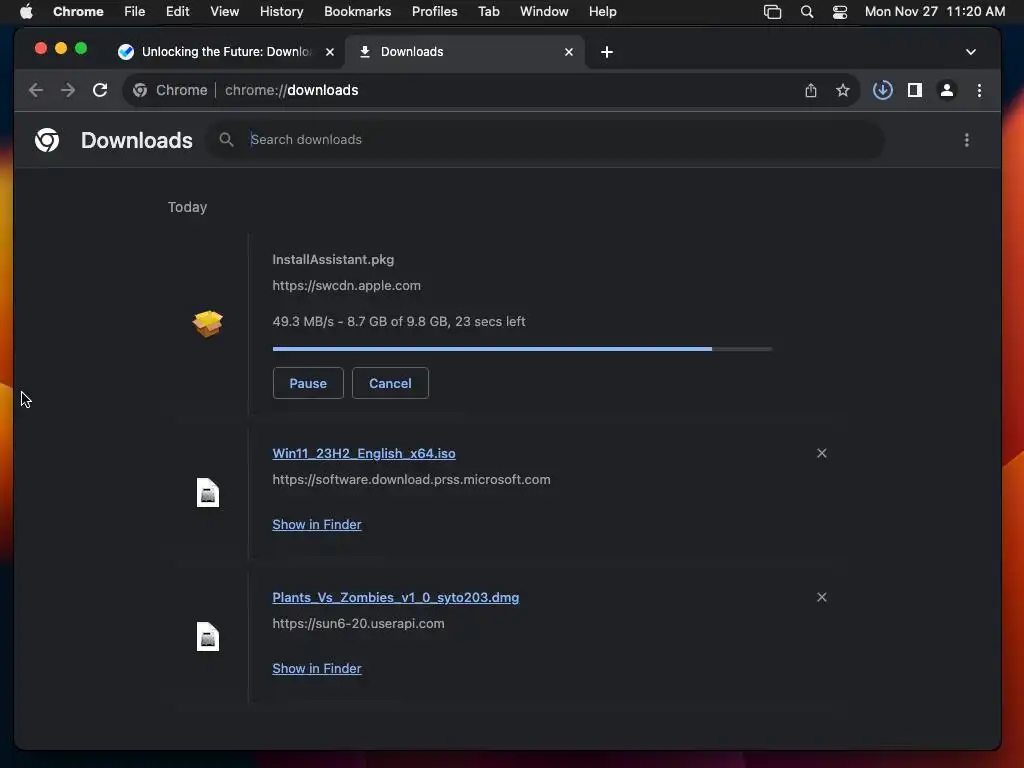This screenshot has width=1024, height=768.
Task: Open the Bookmarks menu
Action: pos(357,12)
